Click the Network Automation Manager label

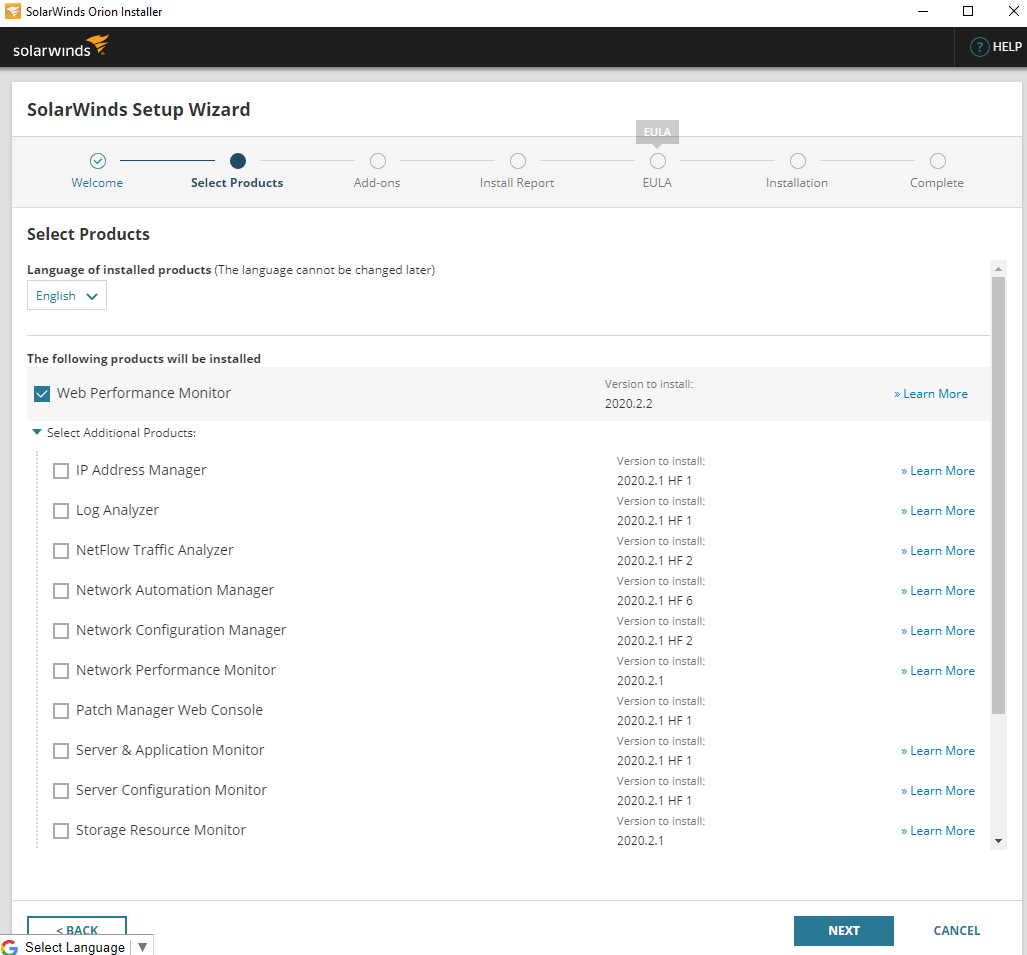[x=175, y=590]
